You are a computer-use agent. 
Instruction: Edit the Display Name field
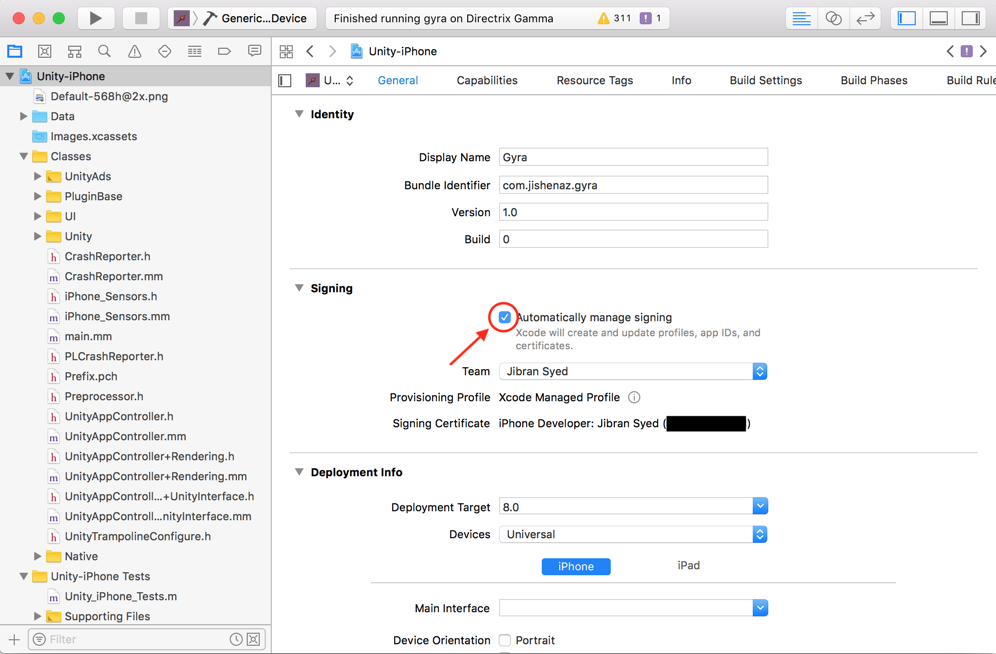(x=633, y=157)
